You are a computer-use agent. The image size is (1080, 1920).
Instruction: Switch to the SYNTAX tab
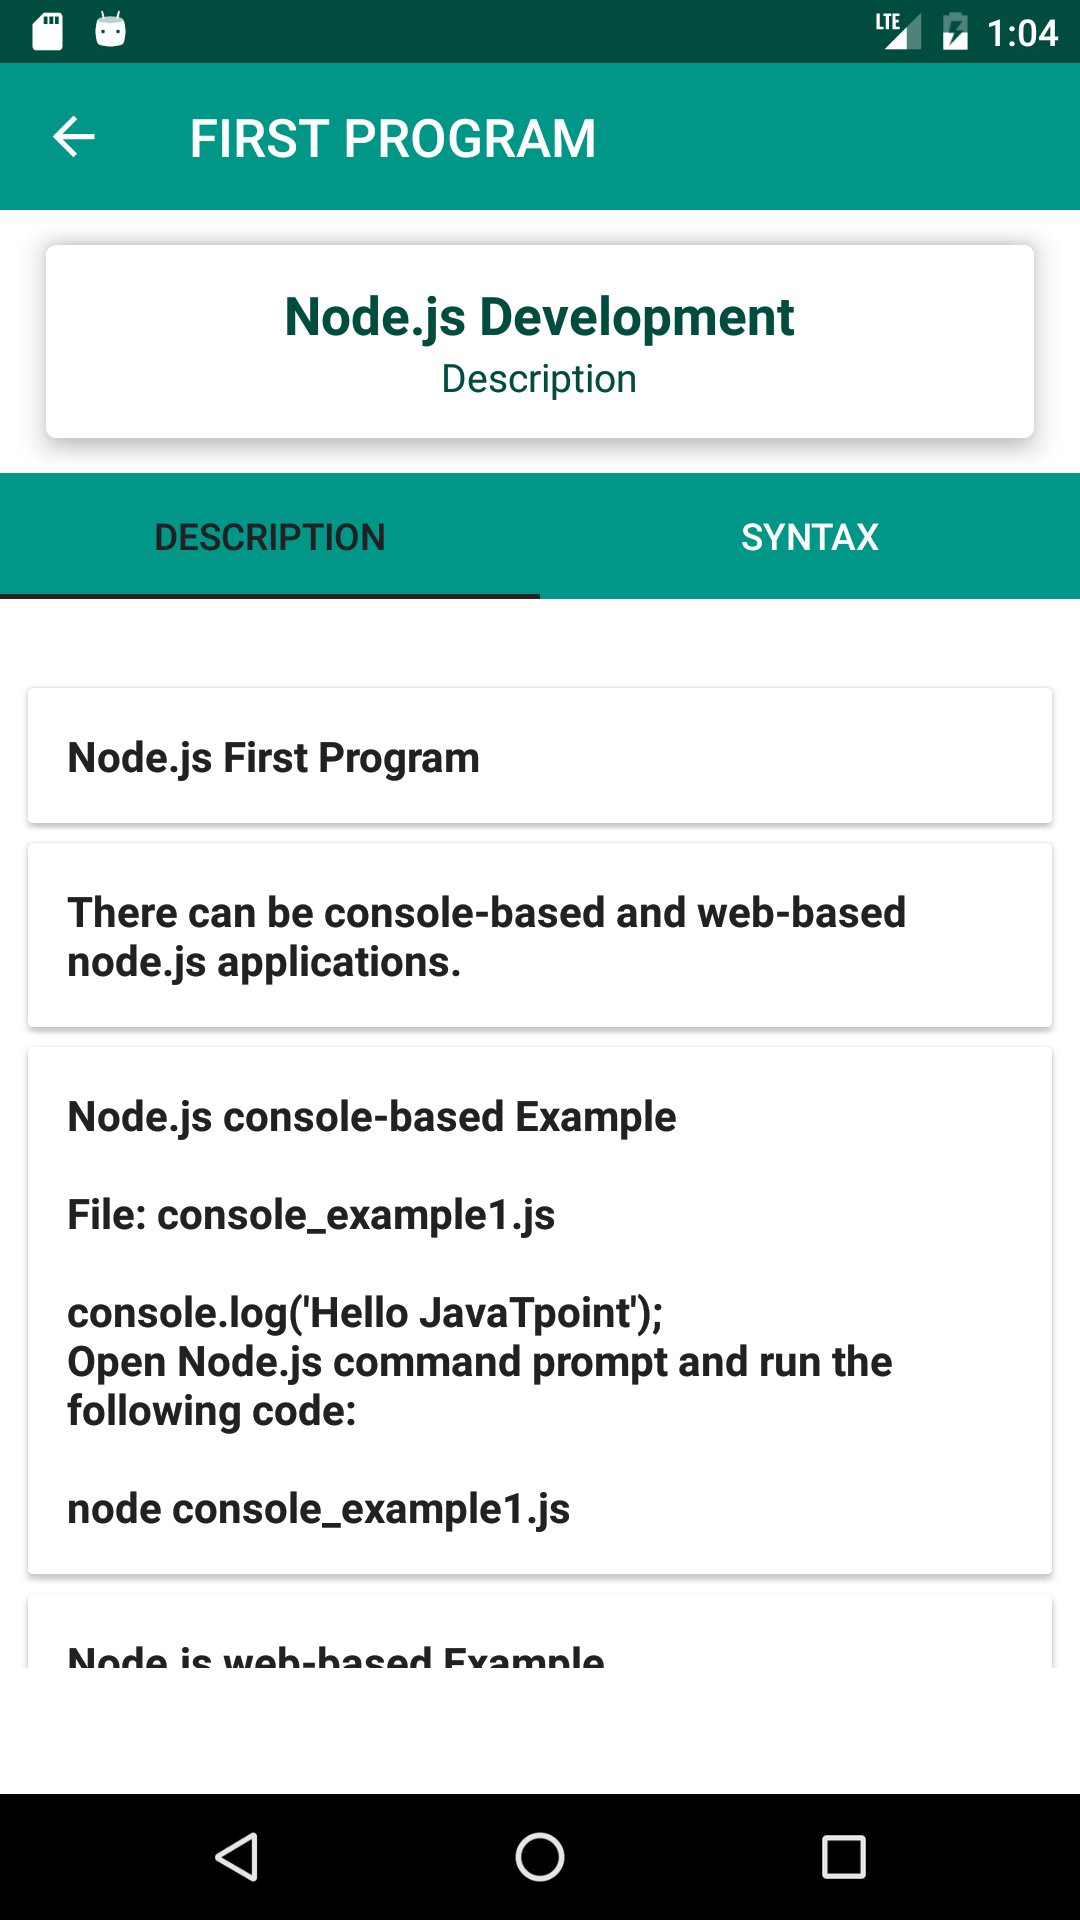(810, 537)
